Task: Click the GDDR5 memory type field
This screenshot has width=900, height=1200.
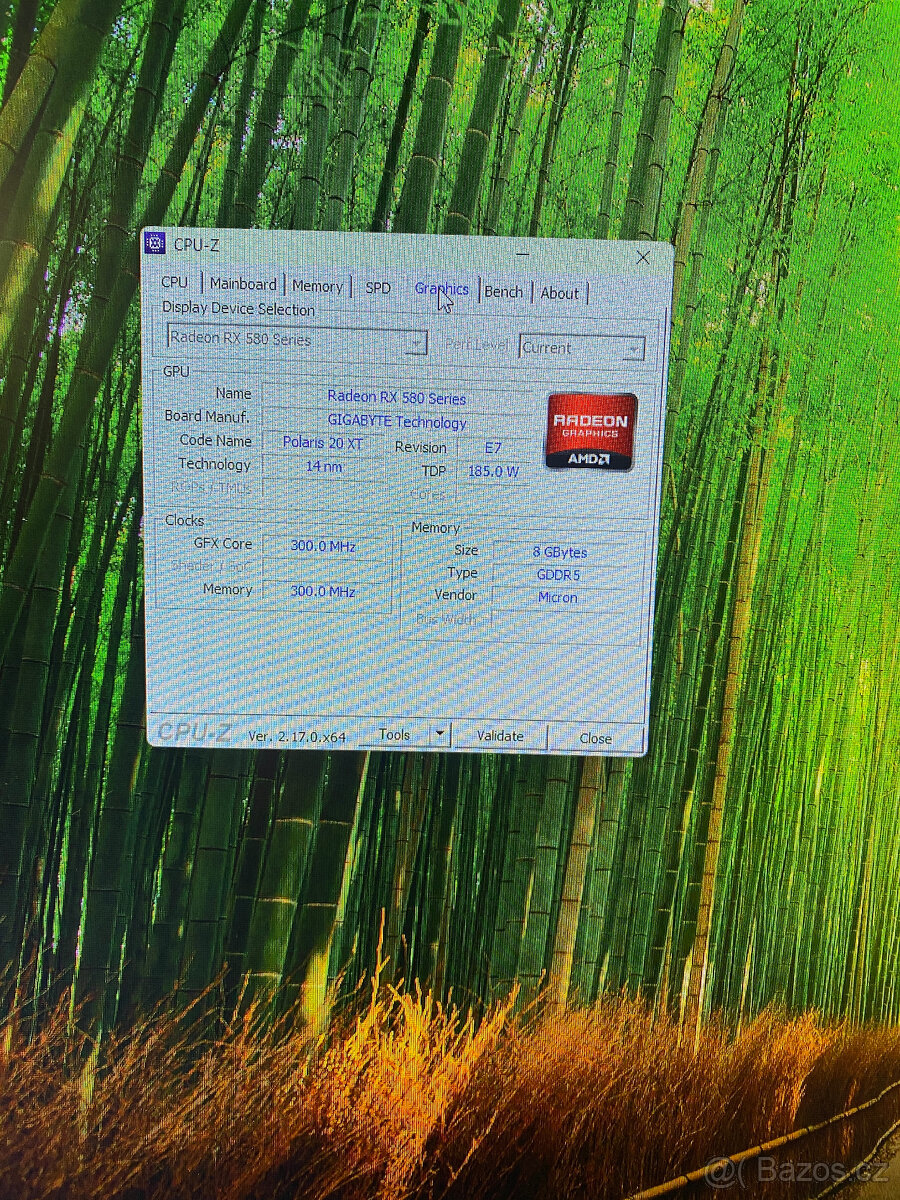Action: pyautogui.click(x=556, y=575)
